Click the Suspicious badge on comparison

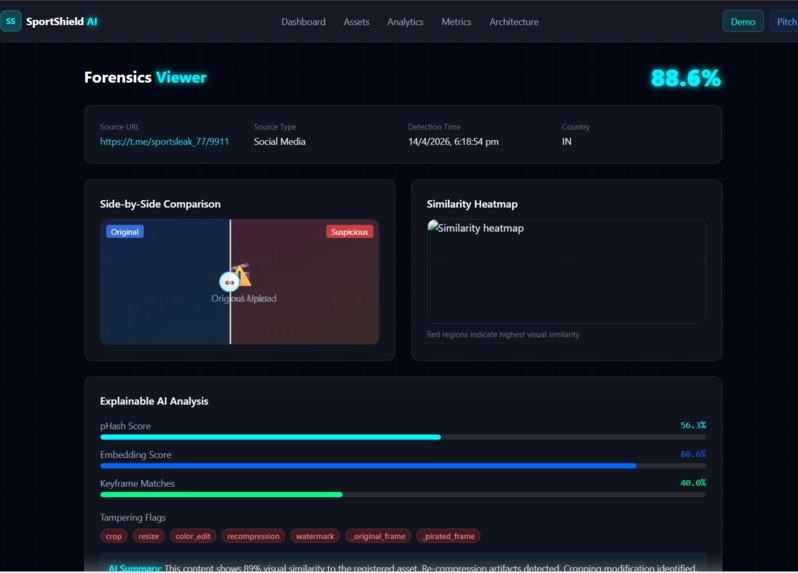point(350,232)
